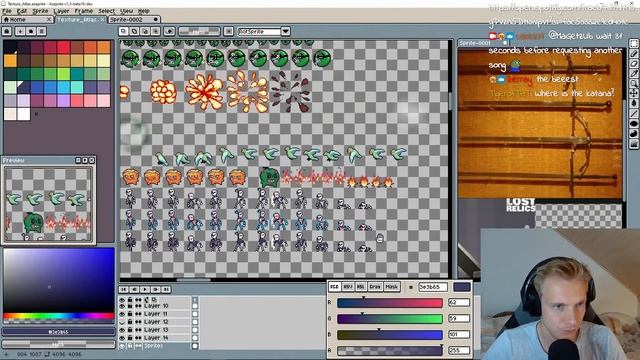
Task: Hide Layer 11 with eye icon
Action: (122, 314)
